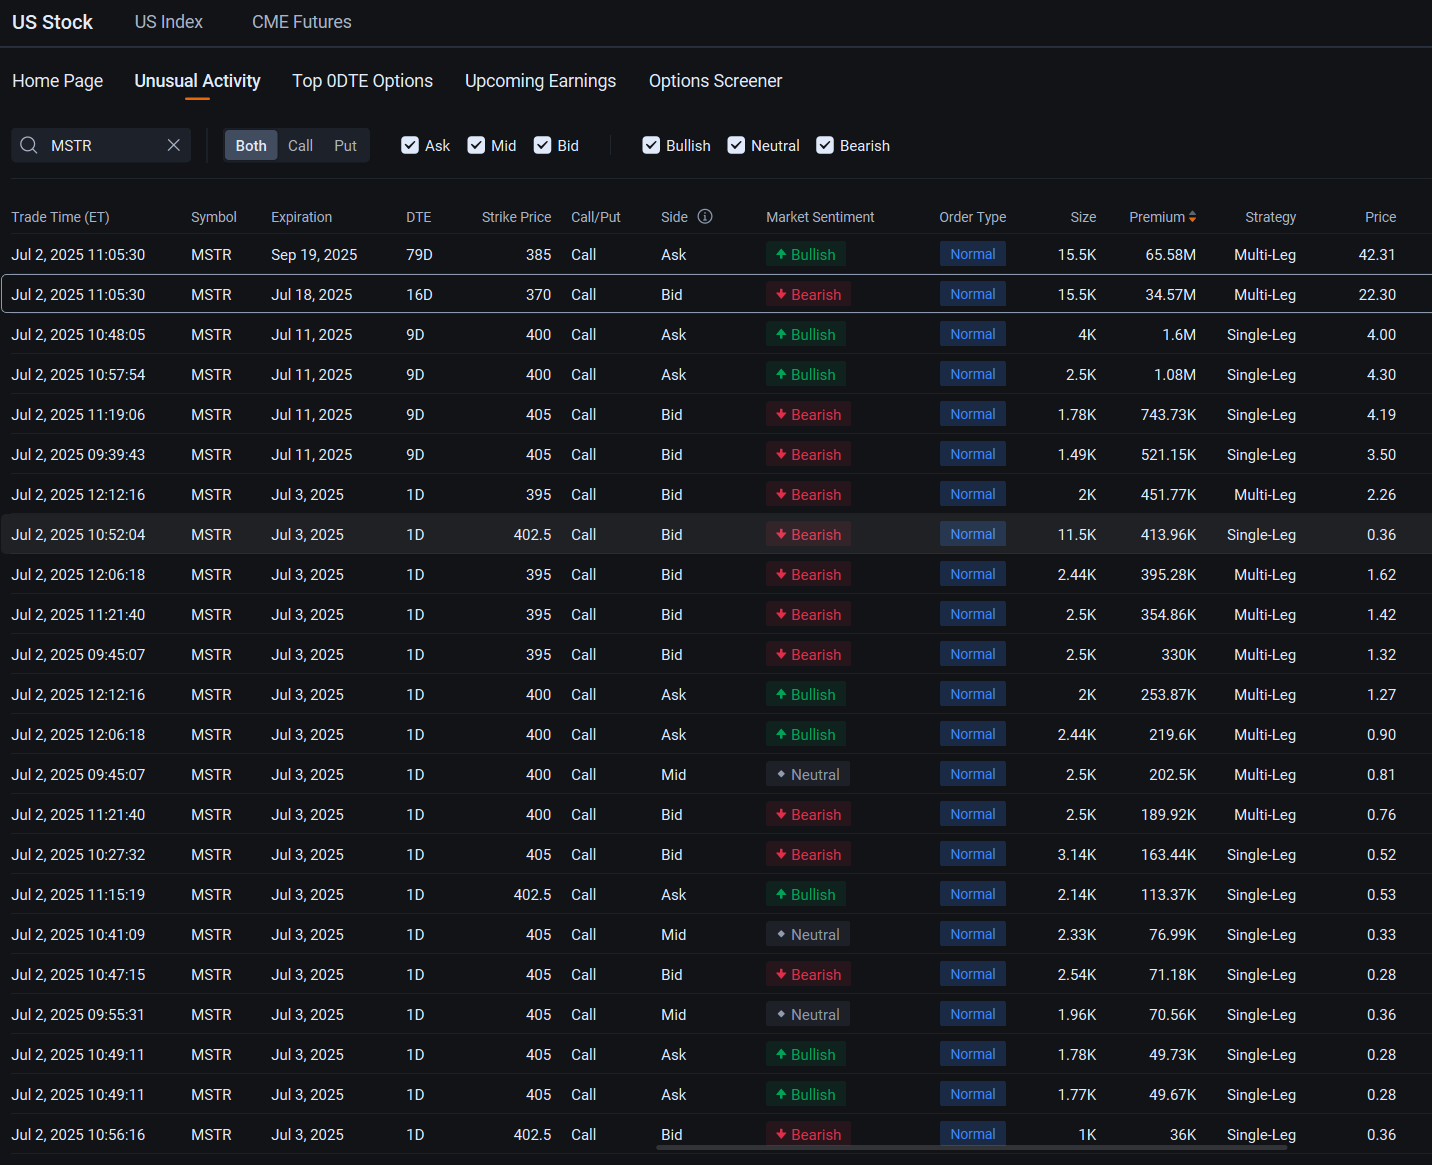
Task: Click trade time Jul 2, 2025 10:52:04
Action: click(x=78, y=535)
